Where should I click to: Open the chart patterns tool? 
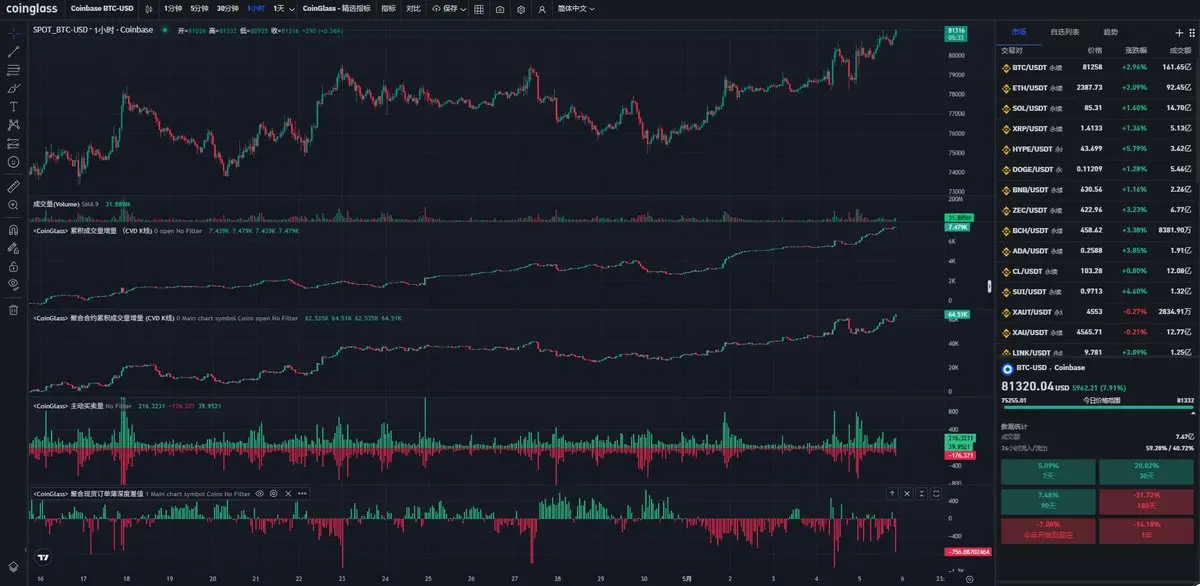(x=14, y=125)
